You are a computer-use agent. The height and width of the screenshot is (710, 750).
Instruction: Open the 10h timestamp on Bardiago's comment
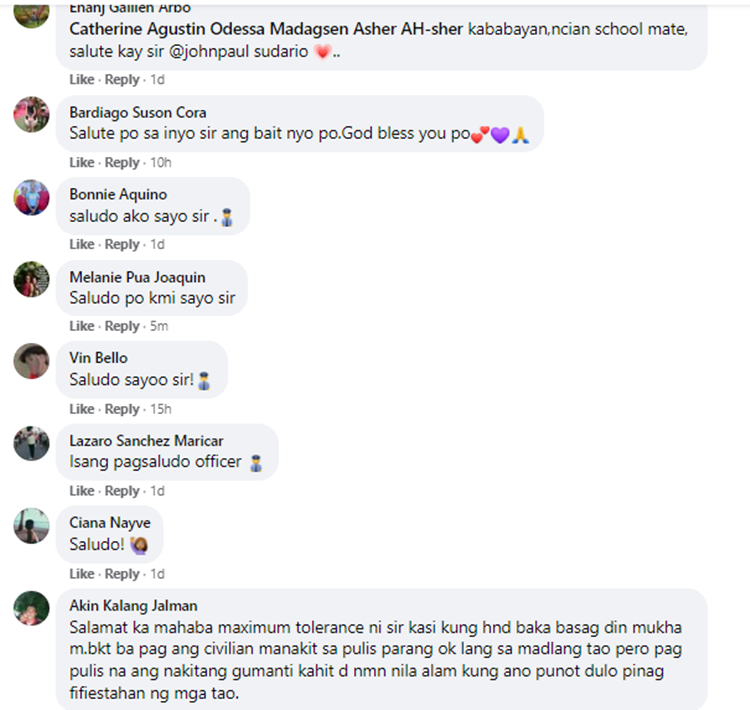[x=161, y=163]
